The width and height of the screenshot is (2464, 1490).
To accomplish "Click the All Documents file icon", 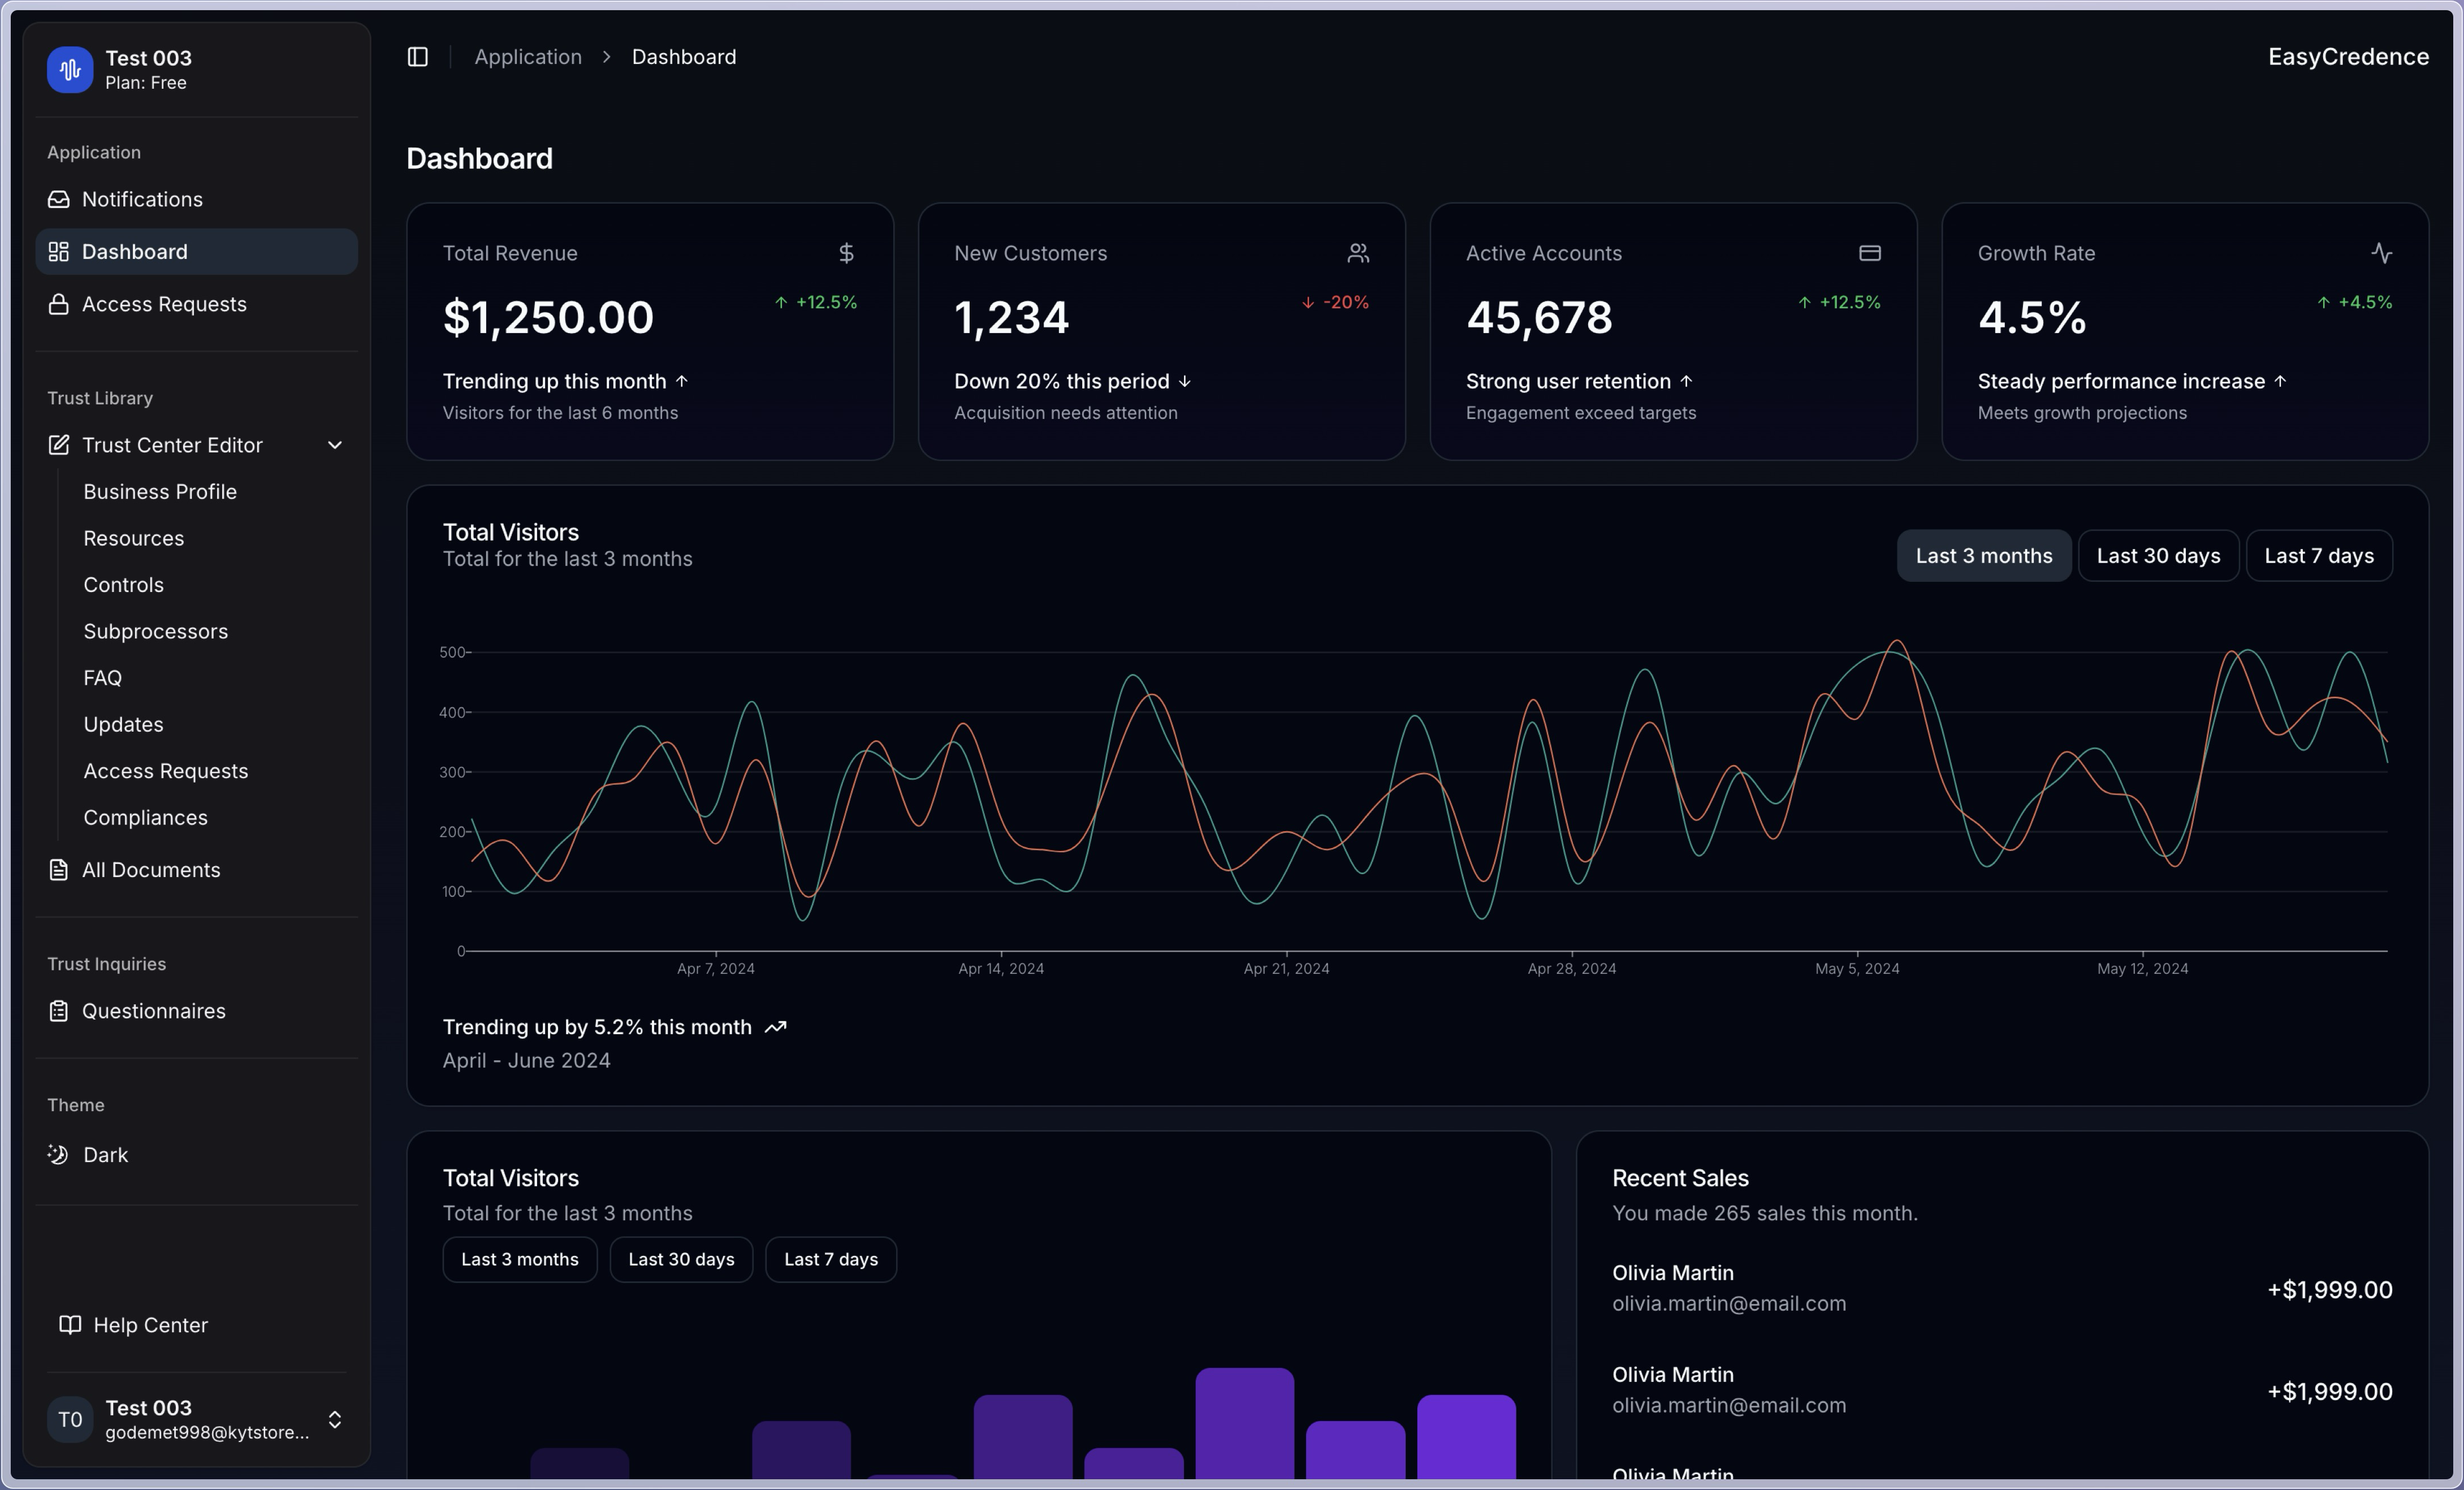I will (x=59, y=870).
